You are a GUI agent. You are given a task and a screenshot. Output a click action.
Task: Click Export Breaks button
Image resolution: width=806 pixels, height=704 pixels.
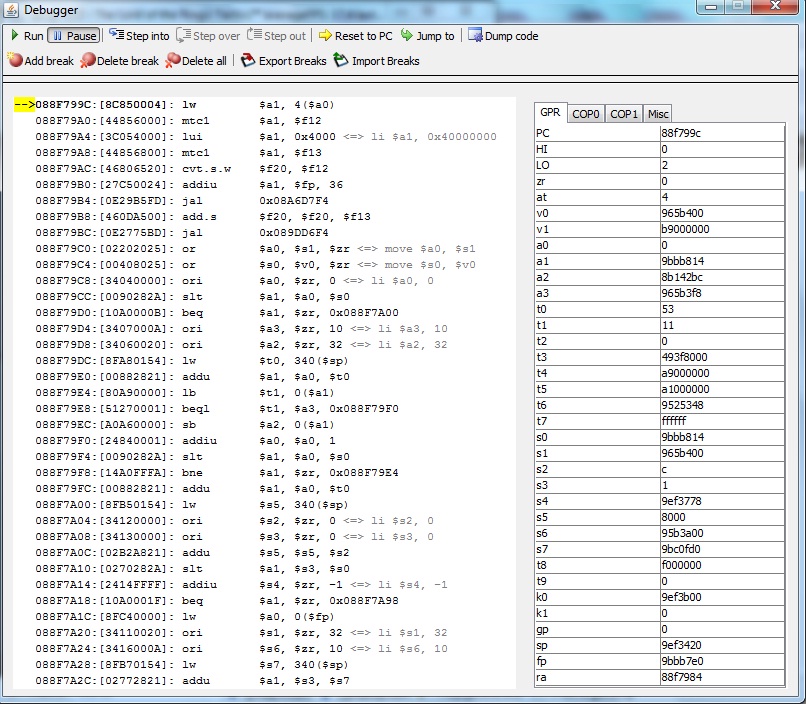[283, 61]
